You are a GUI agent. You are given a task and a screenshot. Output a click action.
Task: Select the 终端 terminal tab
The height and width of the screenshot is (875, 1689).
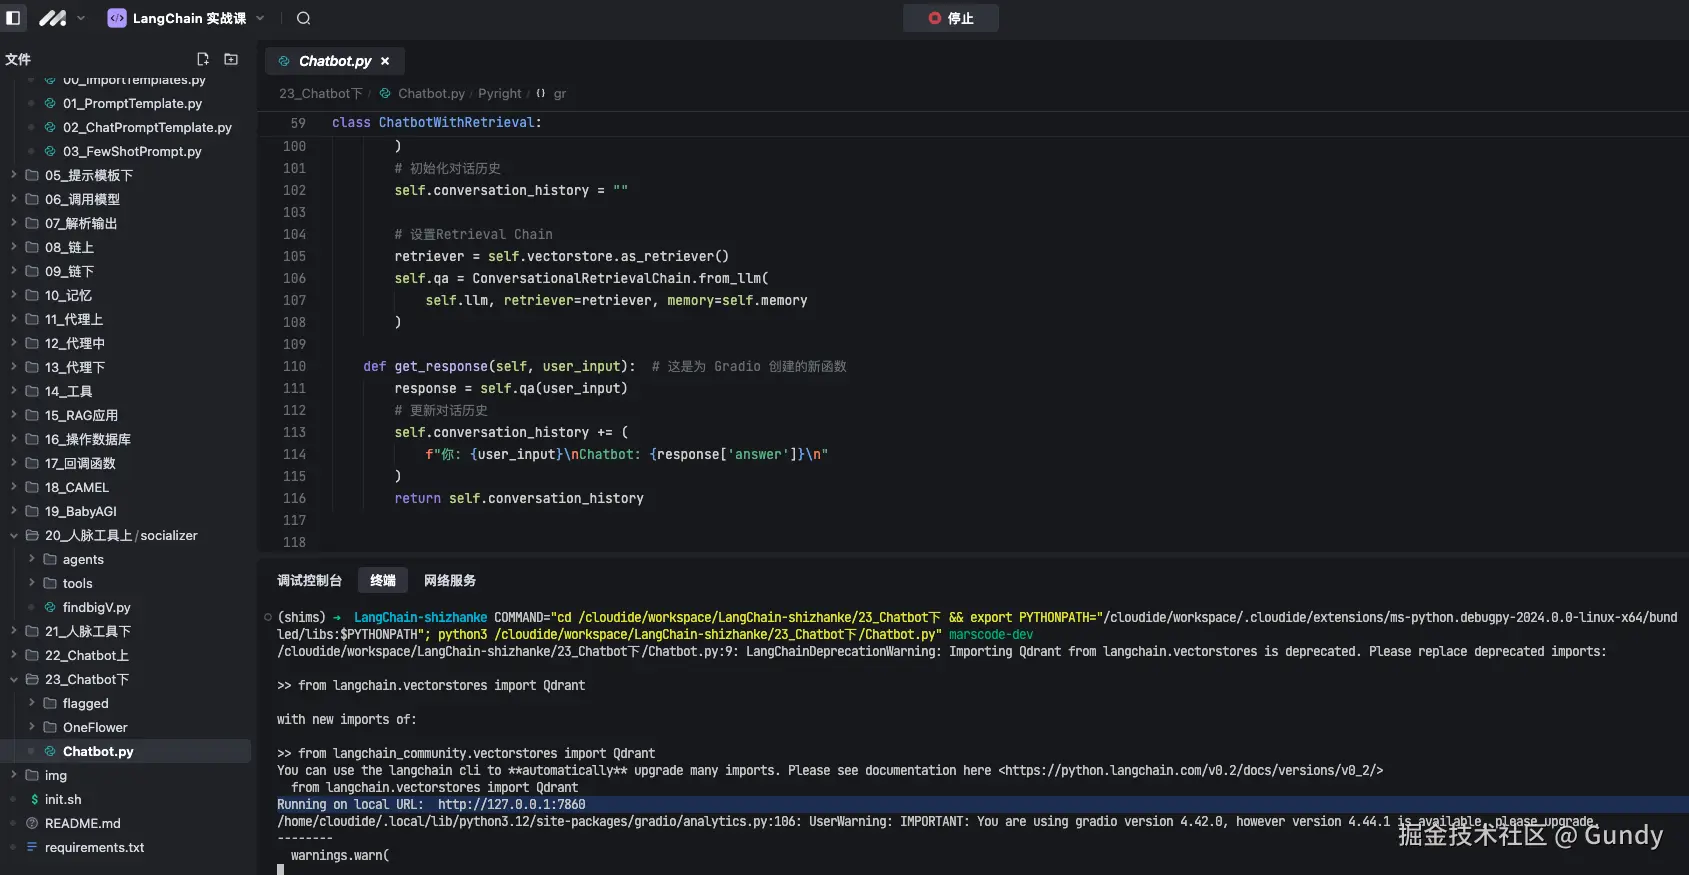pyautogui.click(x=382, y=580)
